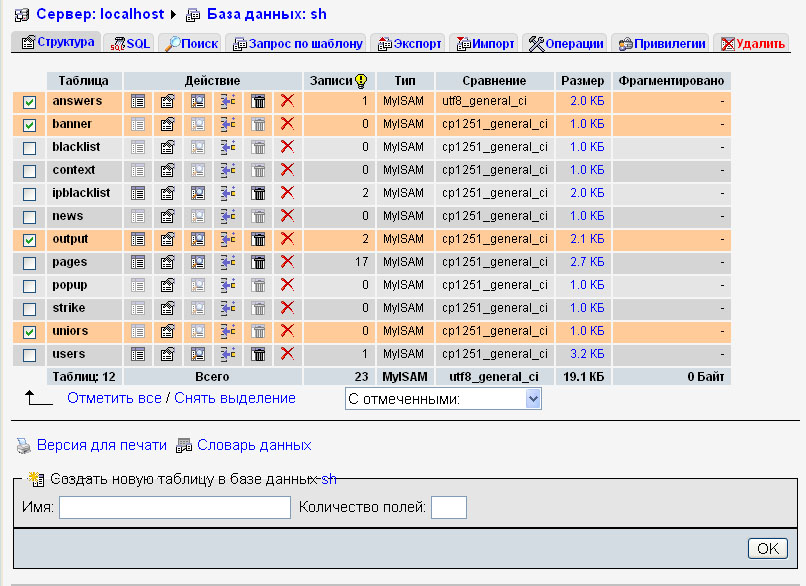
Task: Open the Запрос по шаблону tab
Action: coord(297,44)
